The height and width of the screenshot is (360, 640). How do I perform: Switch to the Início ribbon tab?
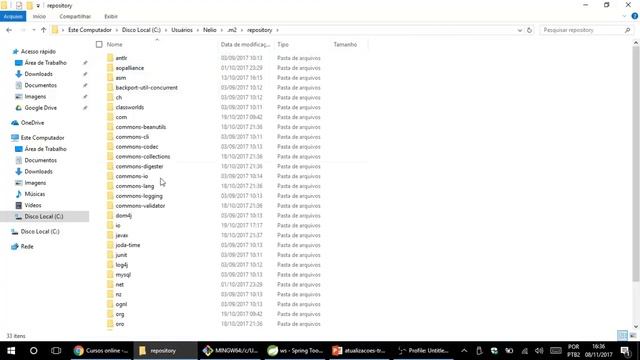click(39, 16)
